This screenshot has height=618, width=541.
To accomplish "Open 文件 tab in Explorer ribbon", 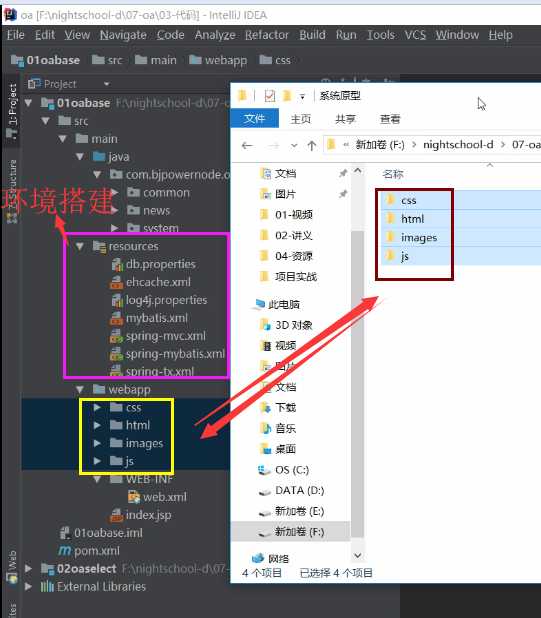I will pyautogui.click(x=255, y=119).
